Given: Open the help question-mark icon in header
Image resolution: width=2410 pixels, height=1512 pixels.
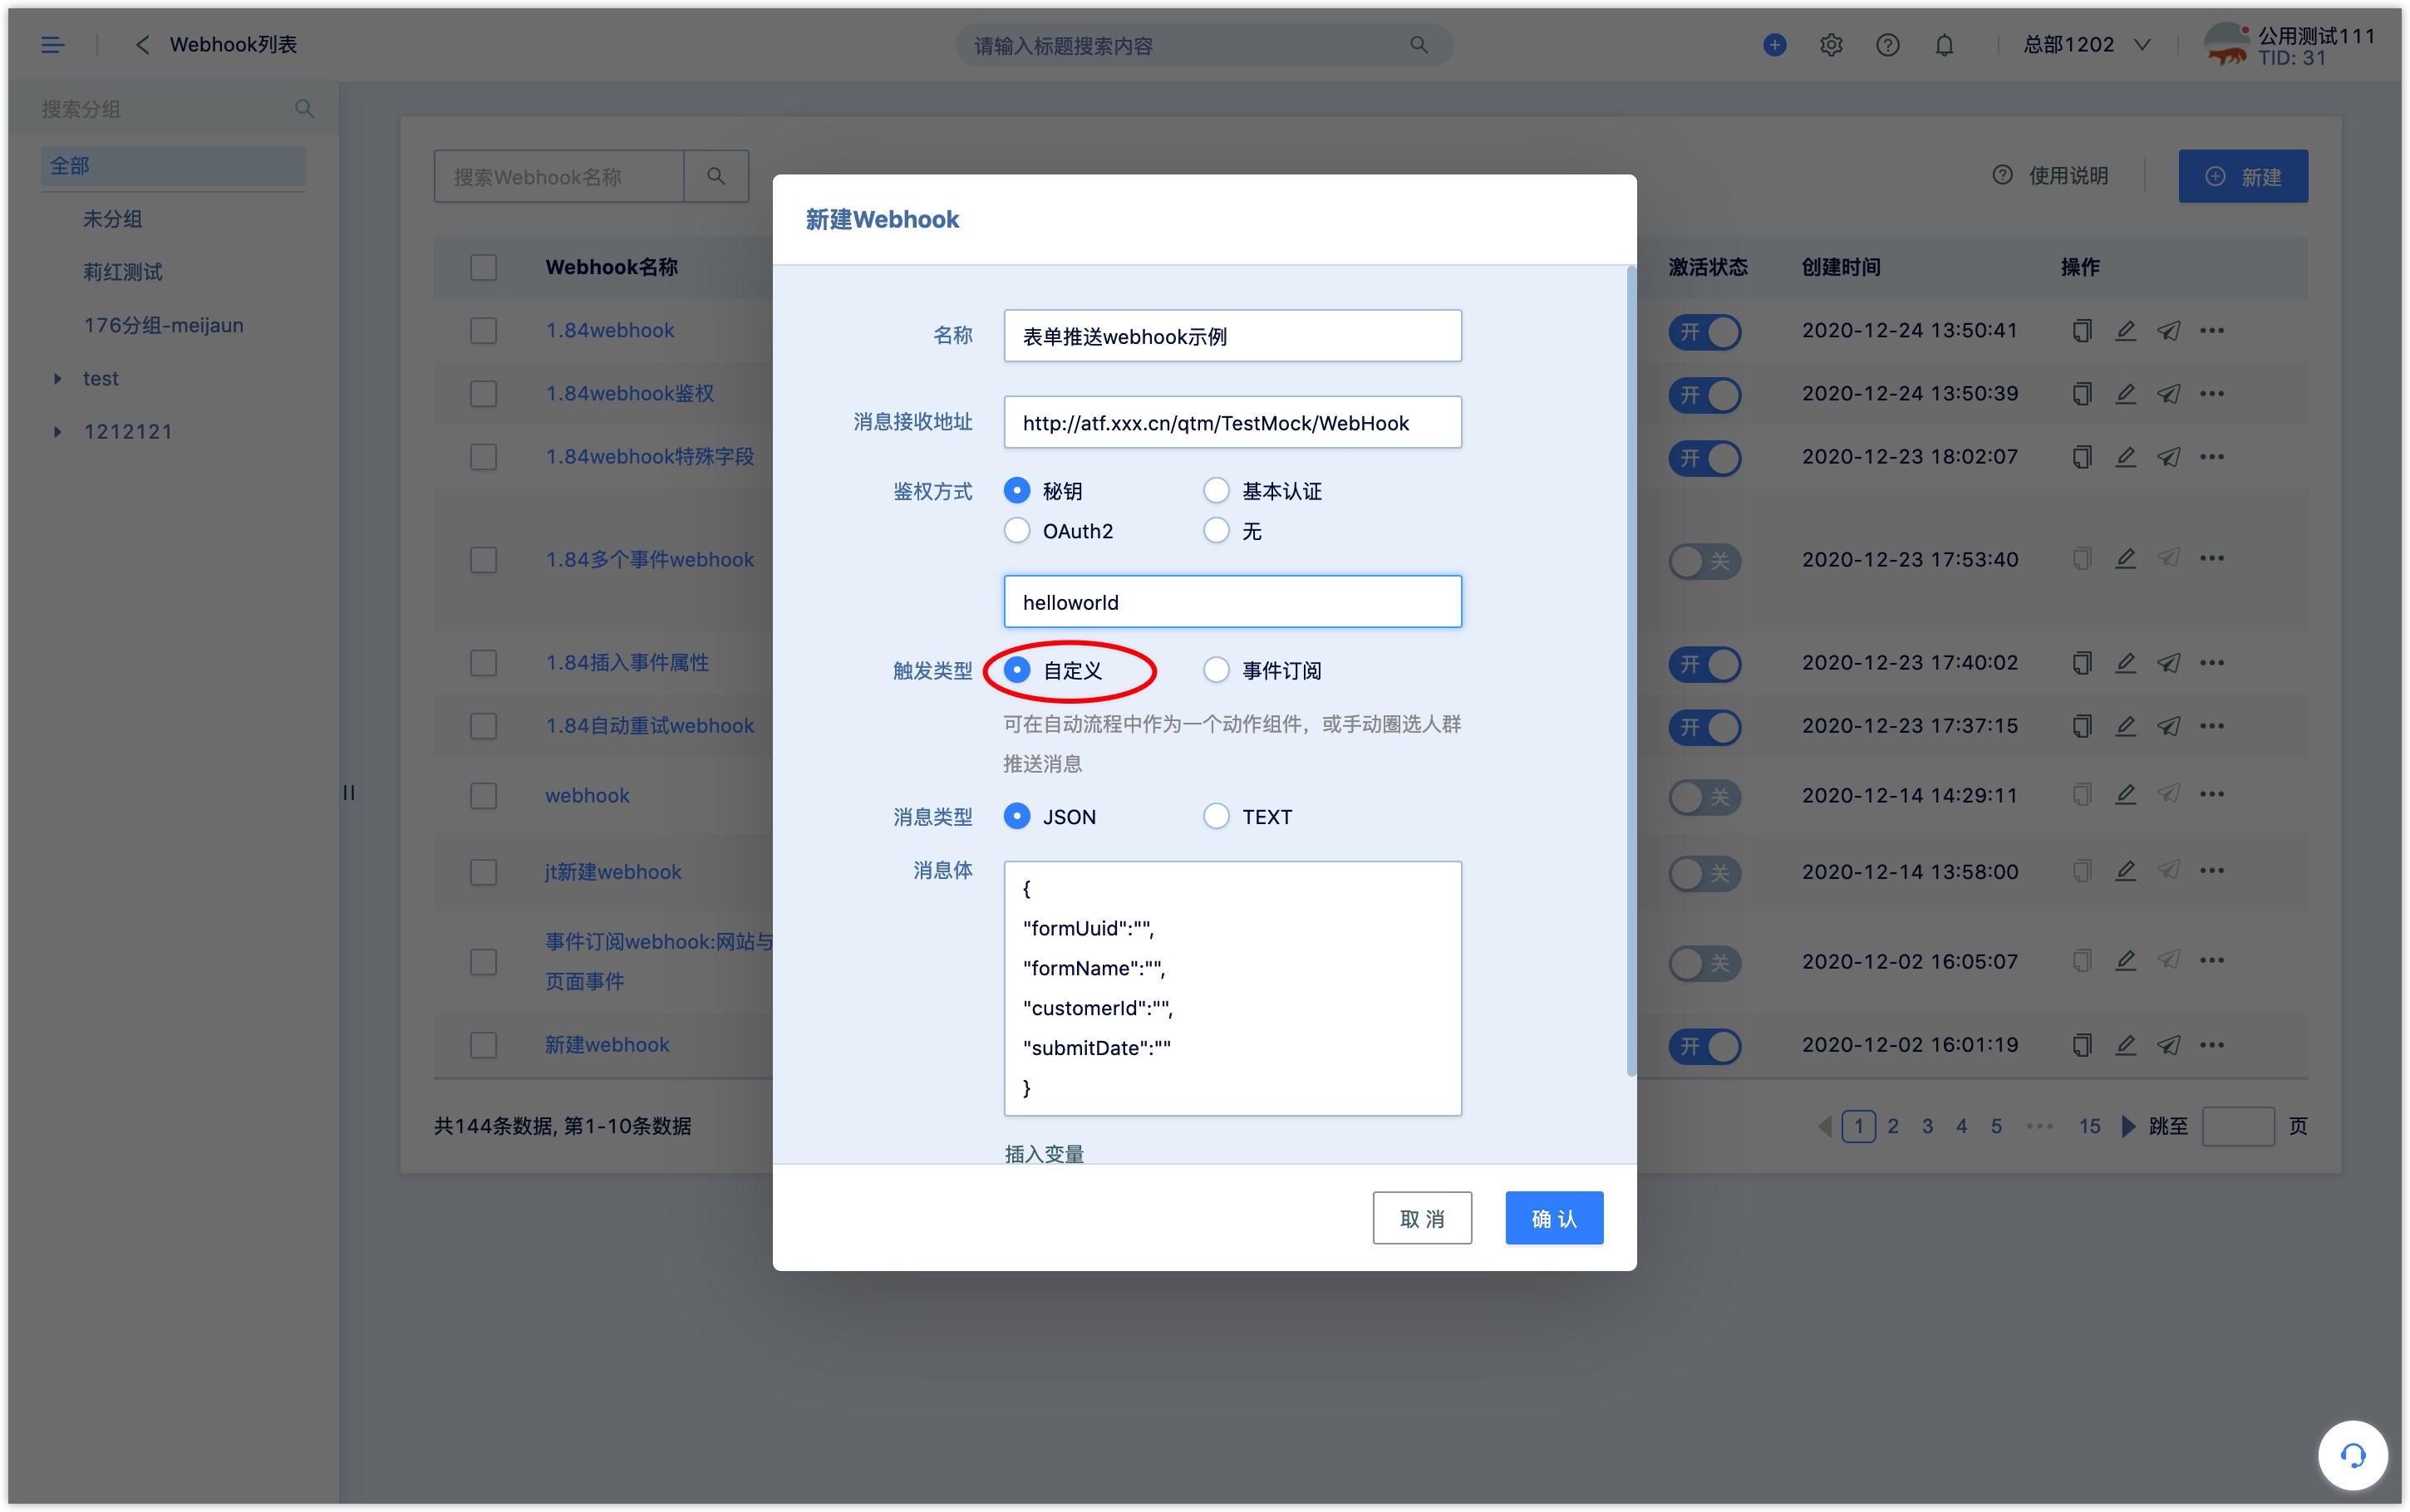Looking at the screenshot, I should (1887, 45).
